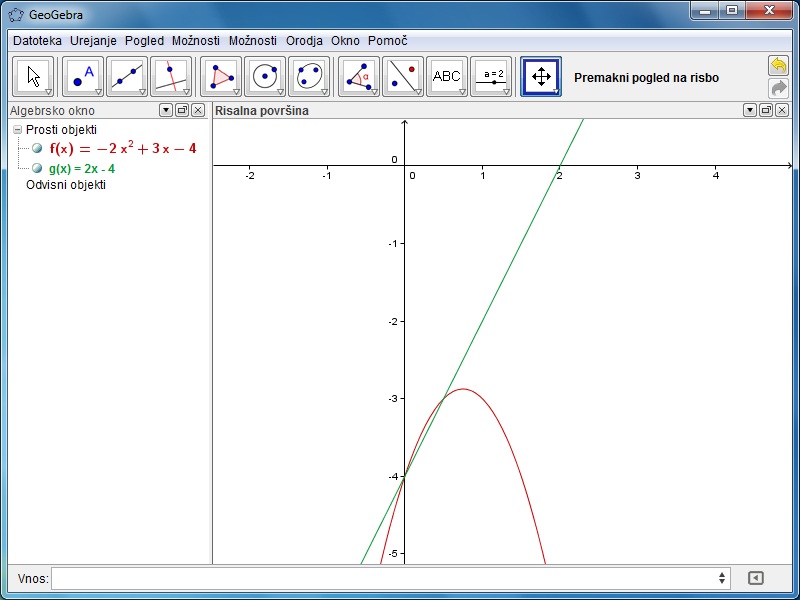800x600 pixels.
Task: Choose the Angle measurement tool
Action: [x=359, y=77]
